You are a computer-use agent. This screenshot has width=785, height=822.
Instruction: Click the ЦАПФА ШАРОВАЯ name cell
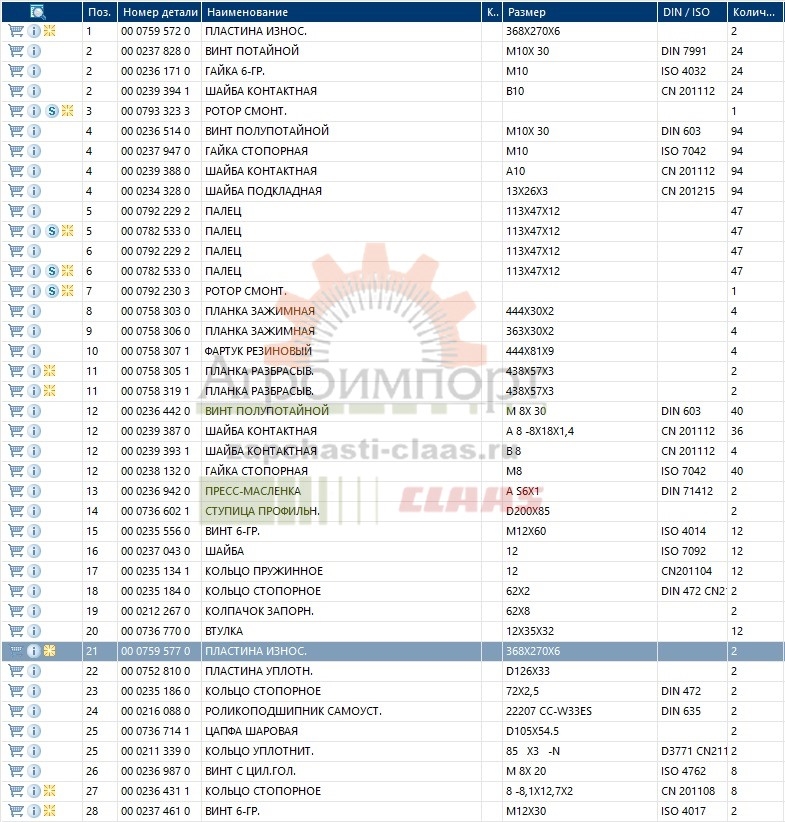tap(251, 731)
